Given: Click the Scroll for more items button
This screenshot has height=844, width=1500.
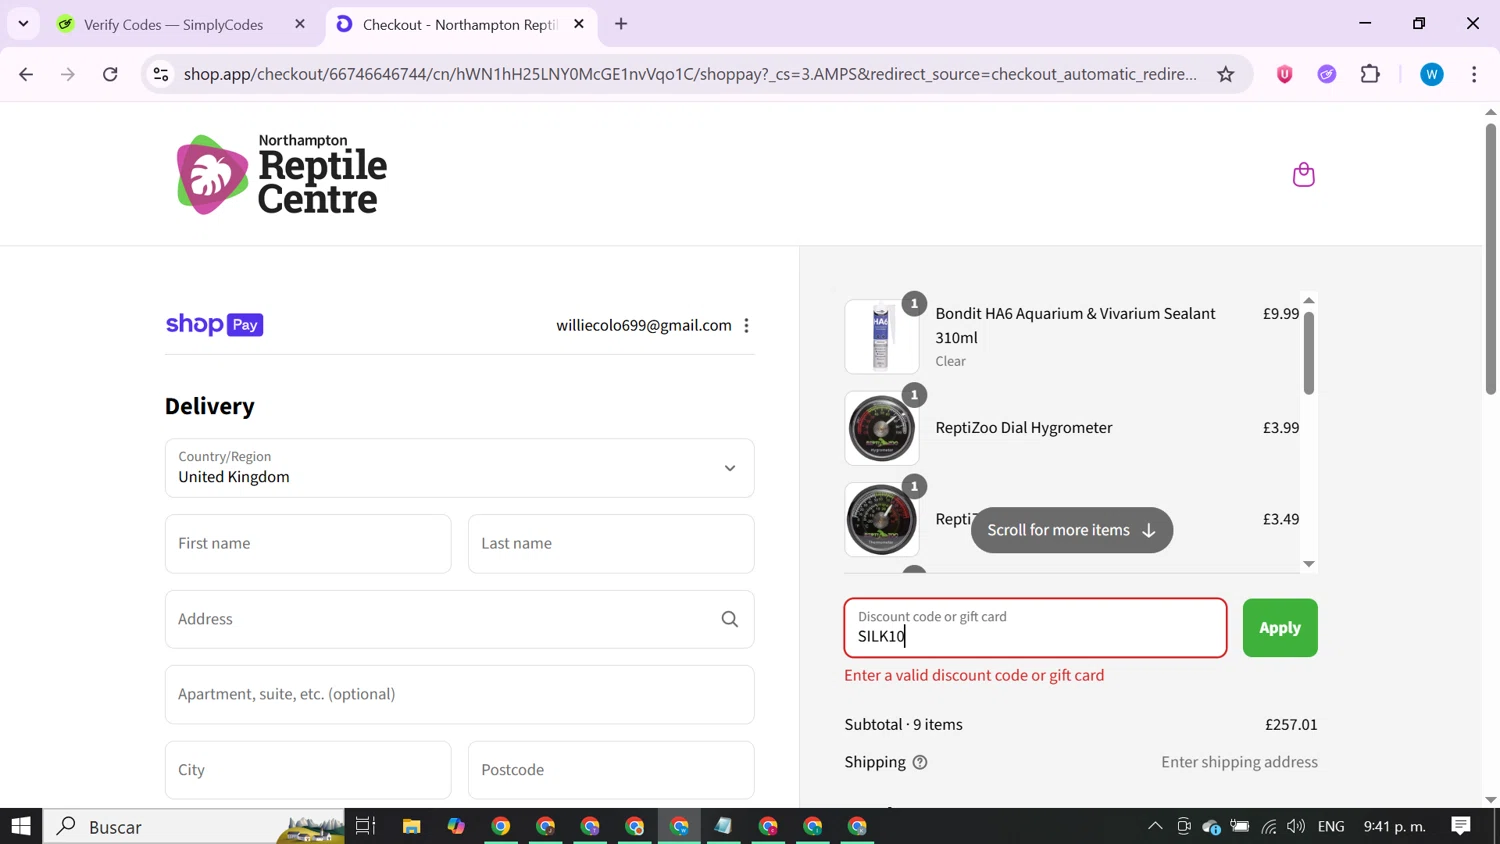Looking at the screenshot, I should coord(1071,530).
